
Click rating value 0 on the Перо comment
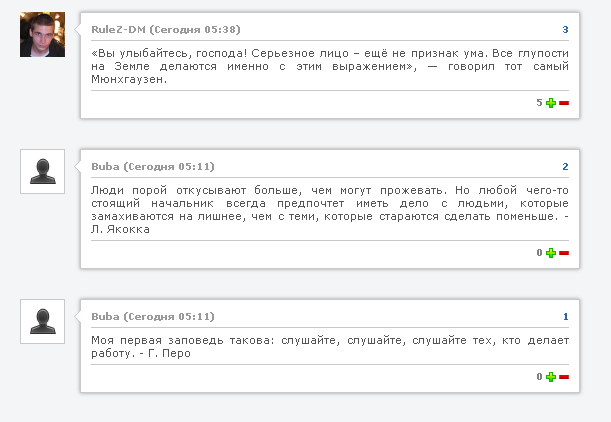[539, 377]
